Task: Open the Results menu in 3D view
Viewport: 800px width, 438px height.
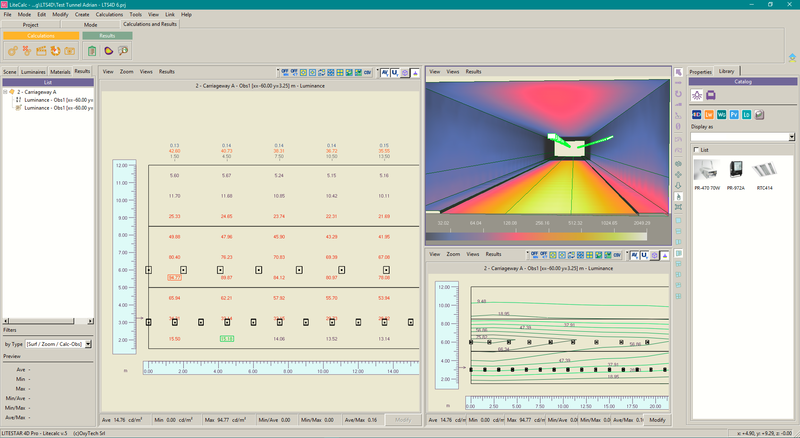Action: click(x=473, y=71)
